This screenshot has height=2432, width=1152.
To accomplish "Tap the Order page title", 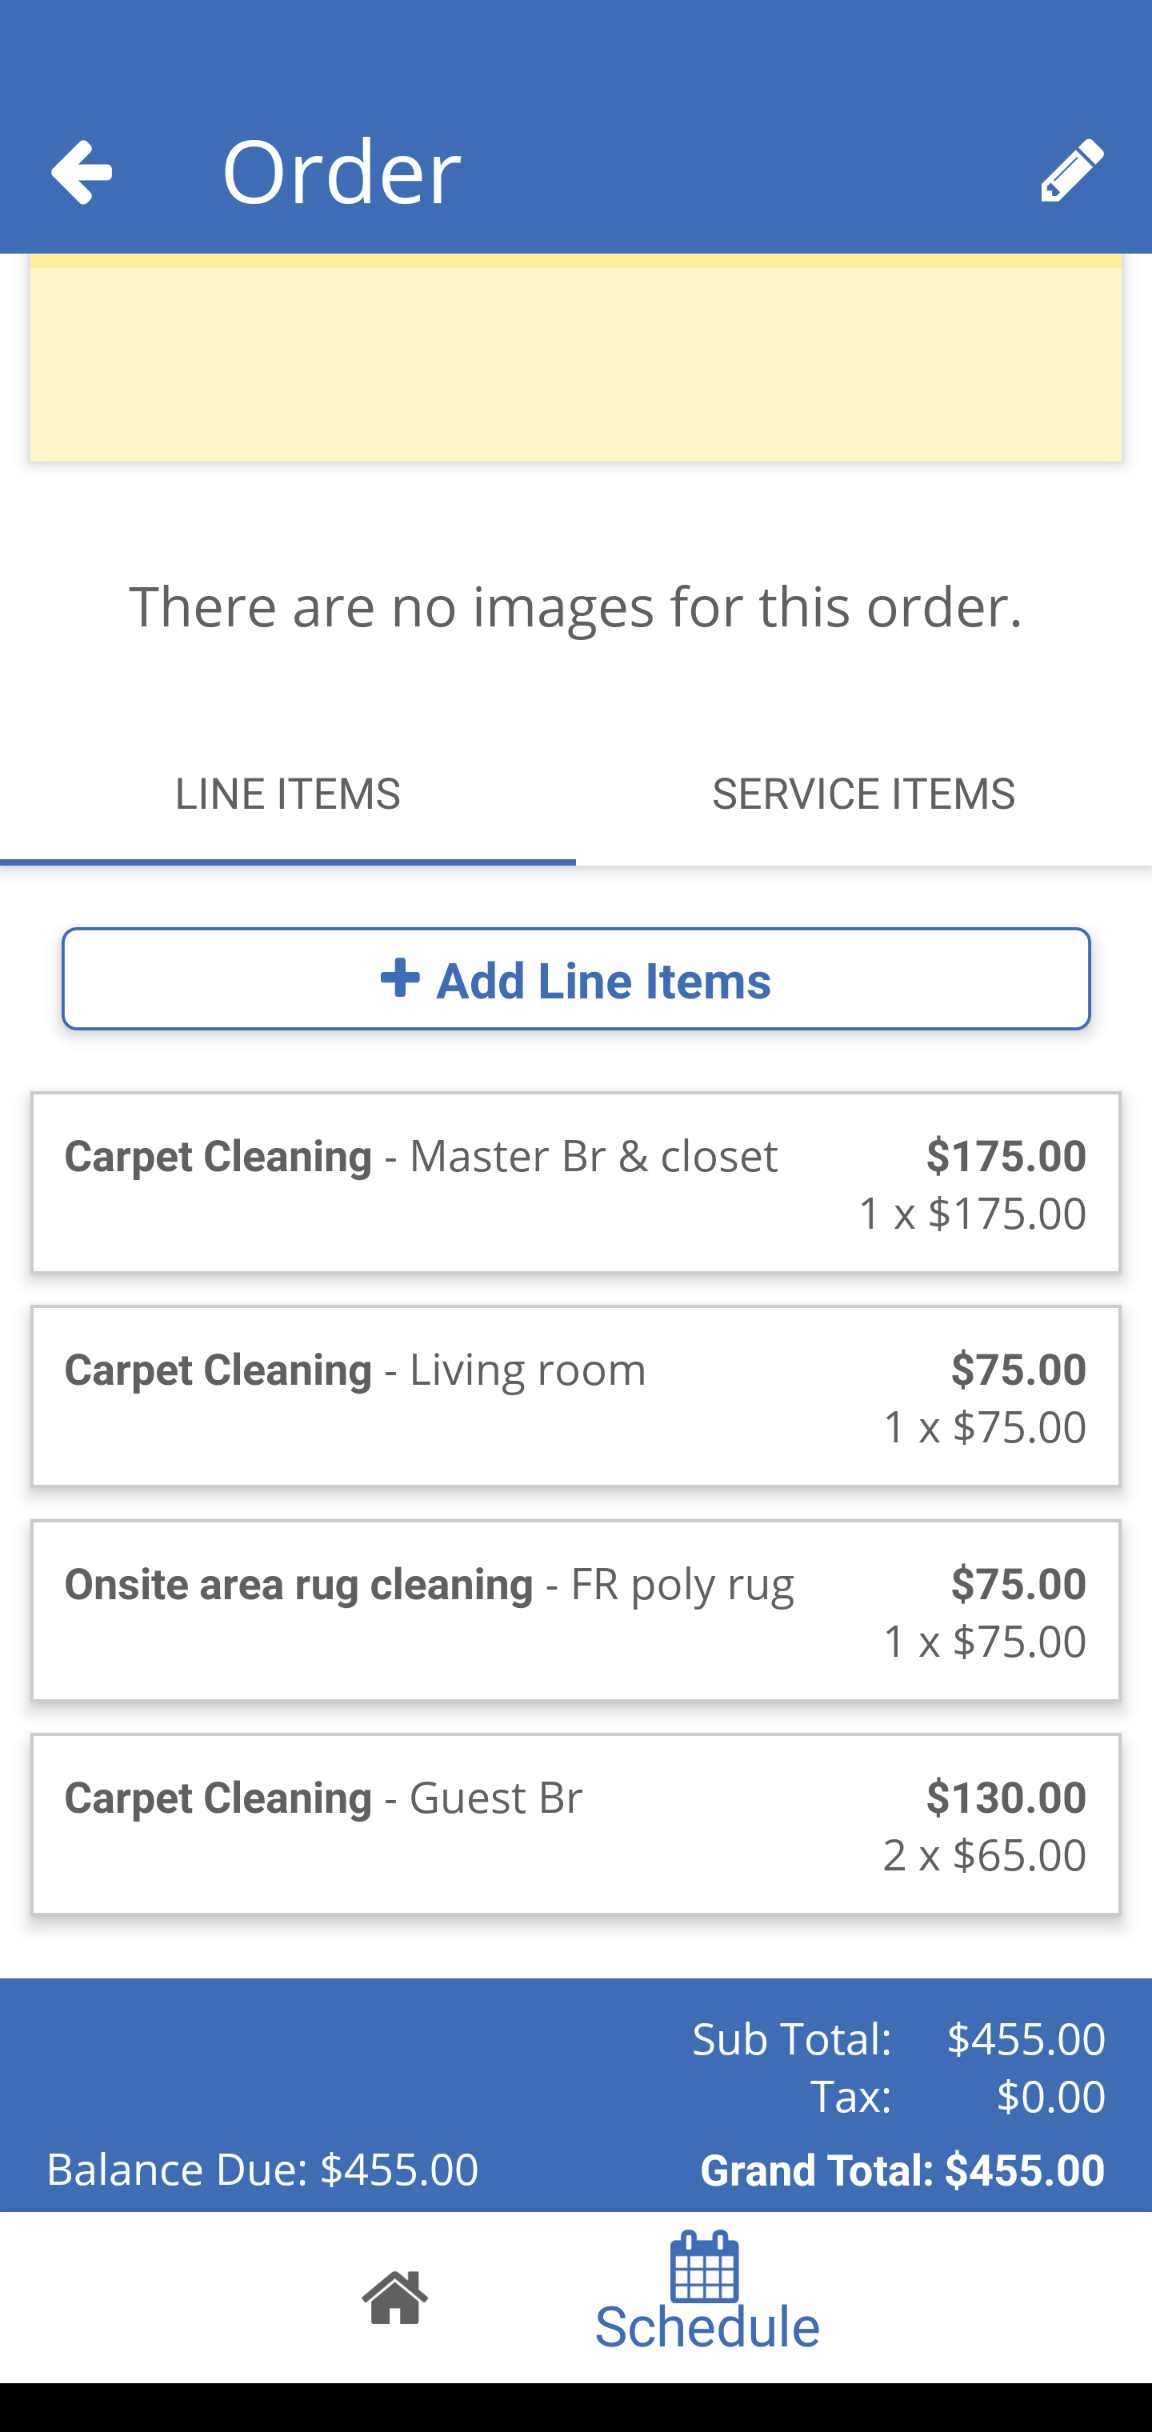I will [341, 172].
